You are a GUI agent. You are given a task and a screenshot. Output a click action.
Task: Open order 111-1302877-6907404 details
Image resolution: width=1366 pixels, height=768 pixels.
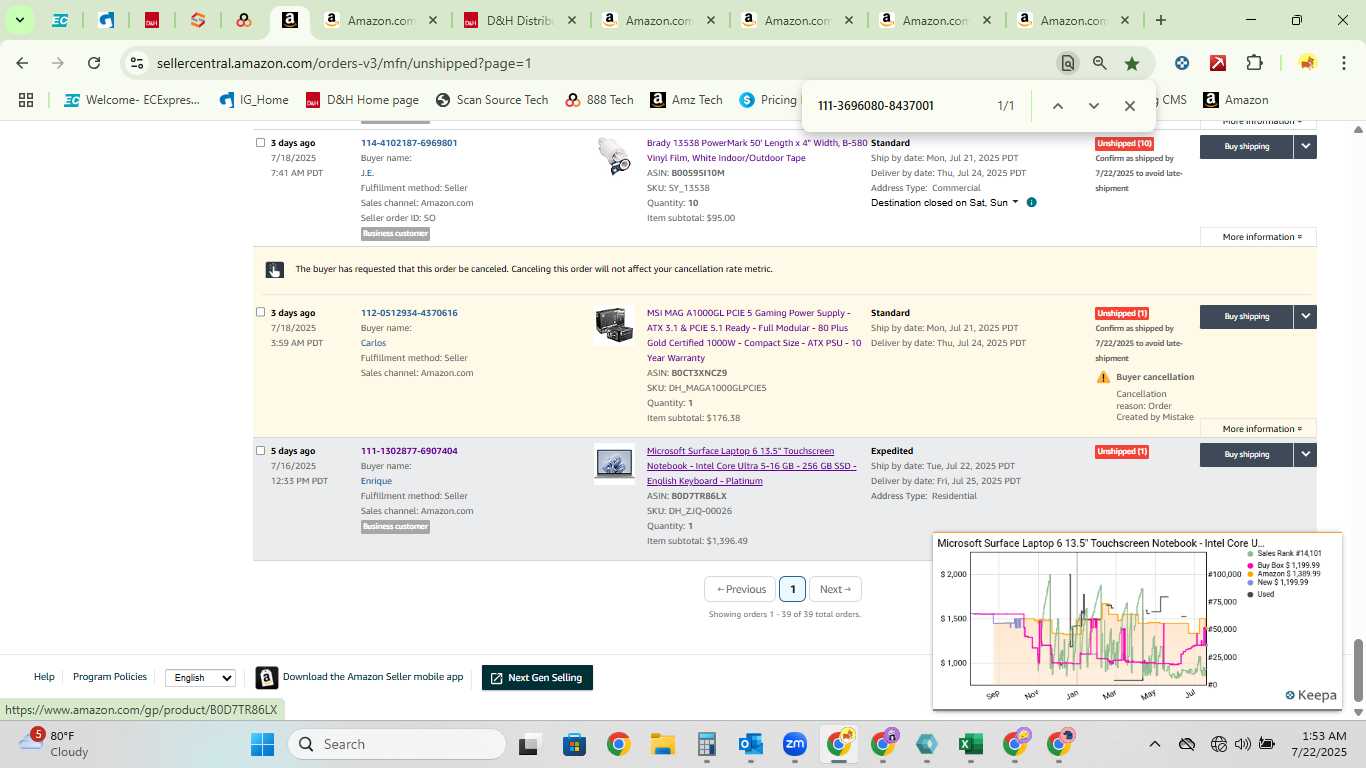(x=409, y=451)
